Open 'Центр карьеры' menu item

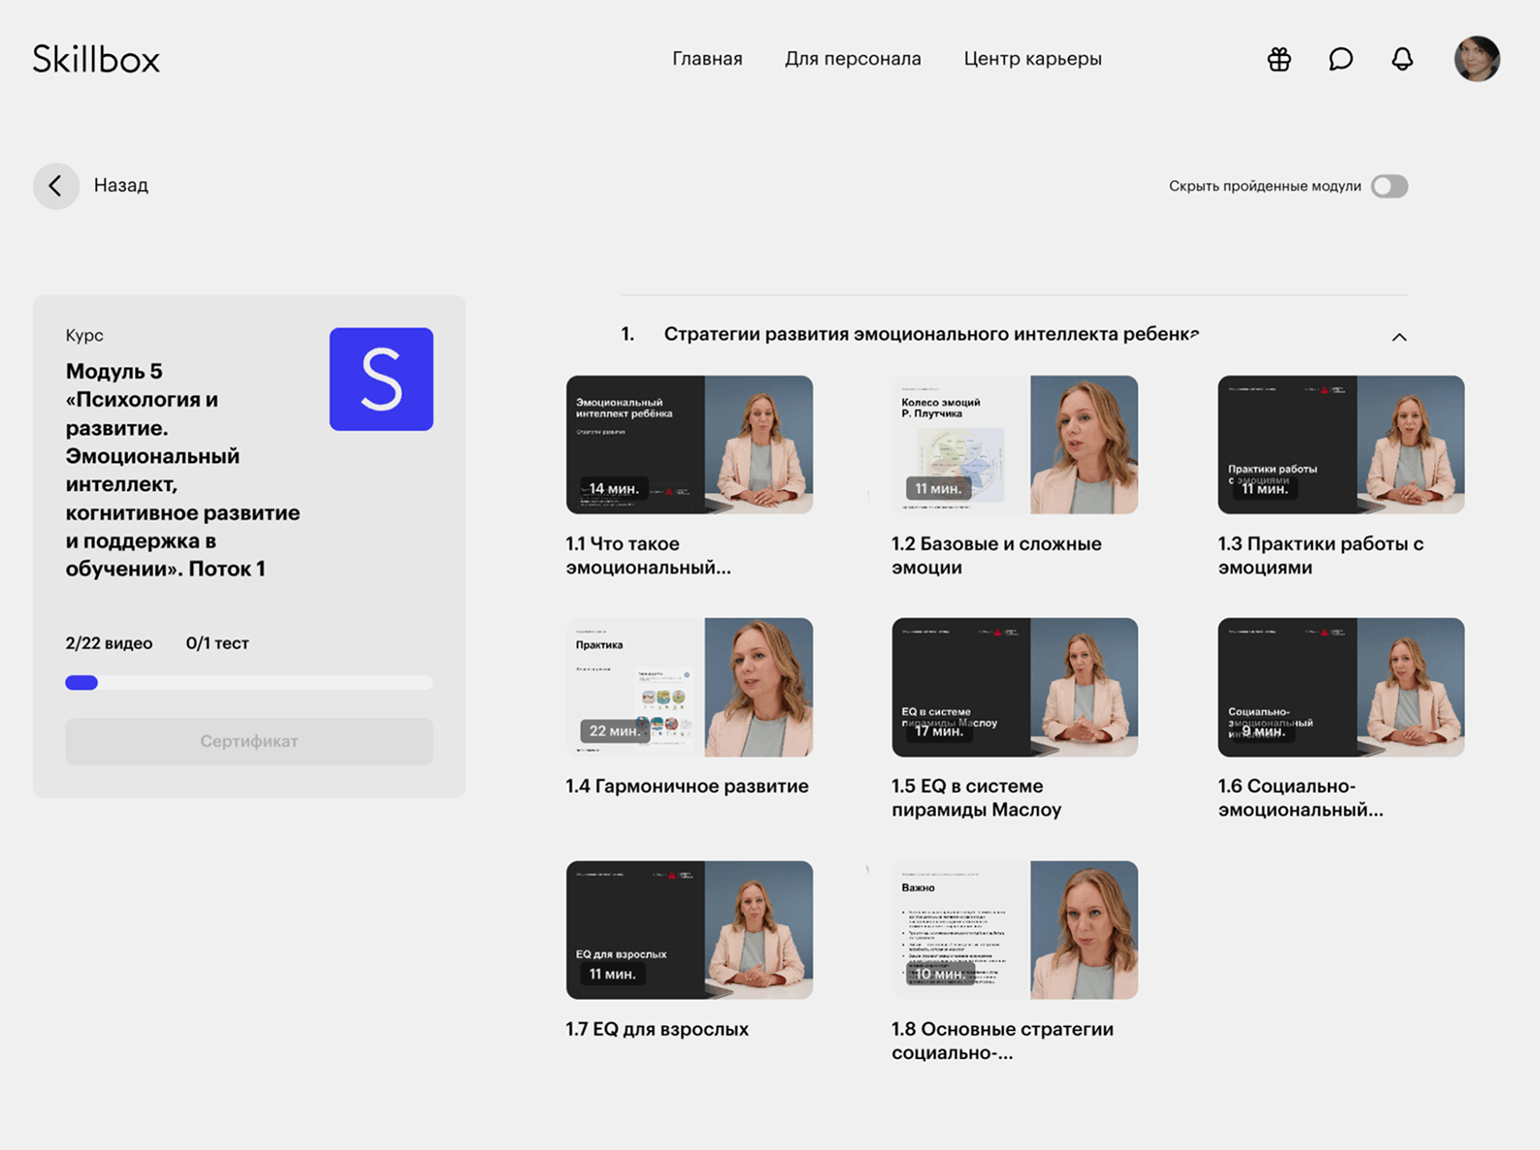[x=1032, y=59]
